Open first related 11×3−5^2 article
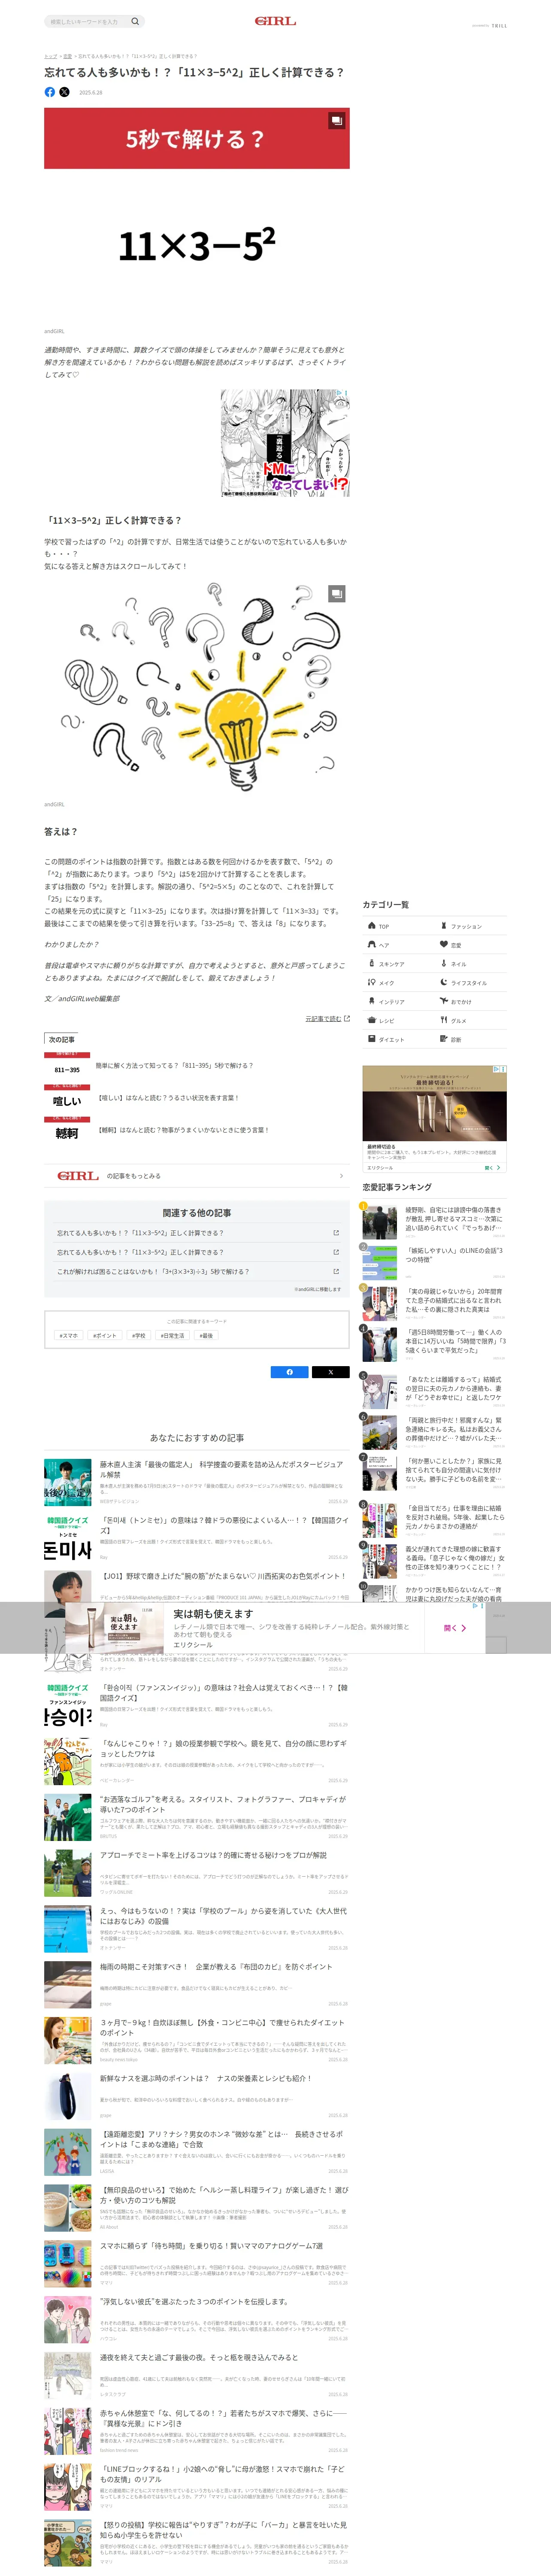Image resolution: width=551 pixels, height=2576 pixels. (x=197, y=1233)
